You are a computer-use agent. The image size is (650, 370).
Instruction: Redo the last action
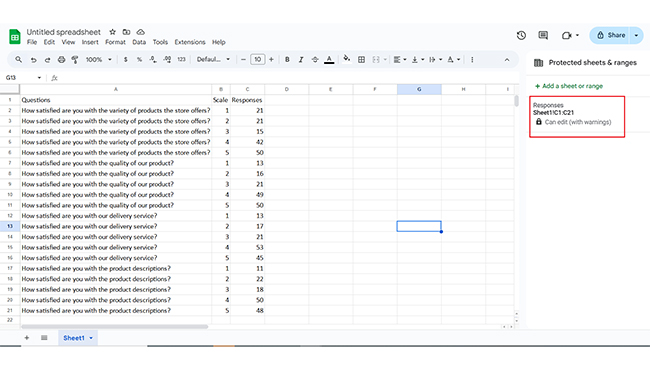click(47, 60)
